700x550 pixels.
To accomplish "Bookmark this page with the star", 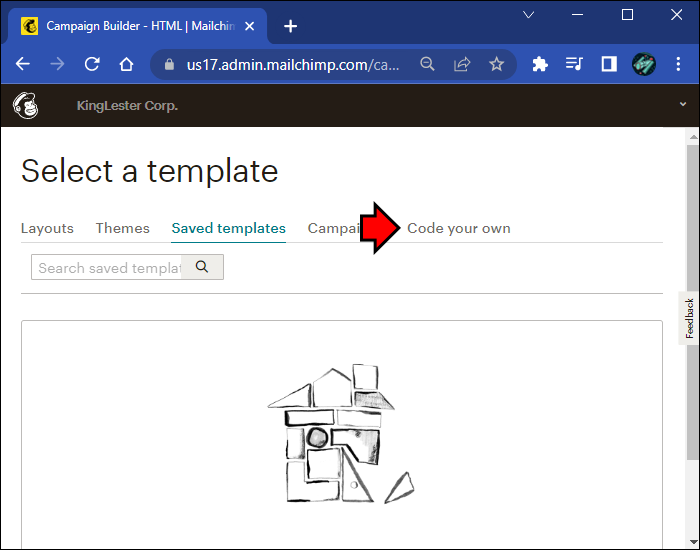I will [496, 64].
